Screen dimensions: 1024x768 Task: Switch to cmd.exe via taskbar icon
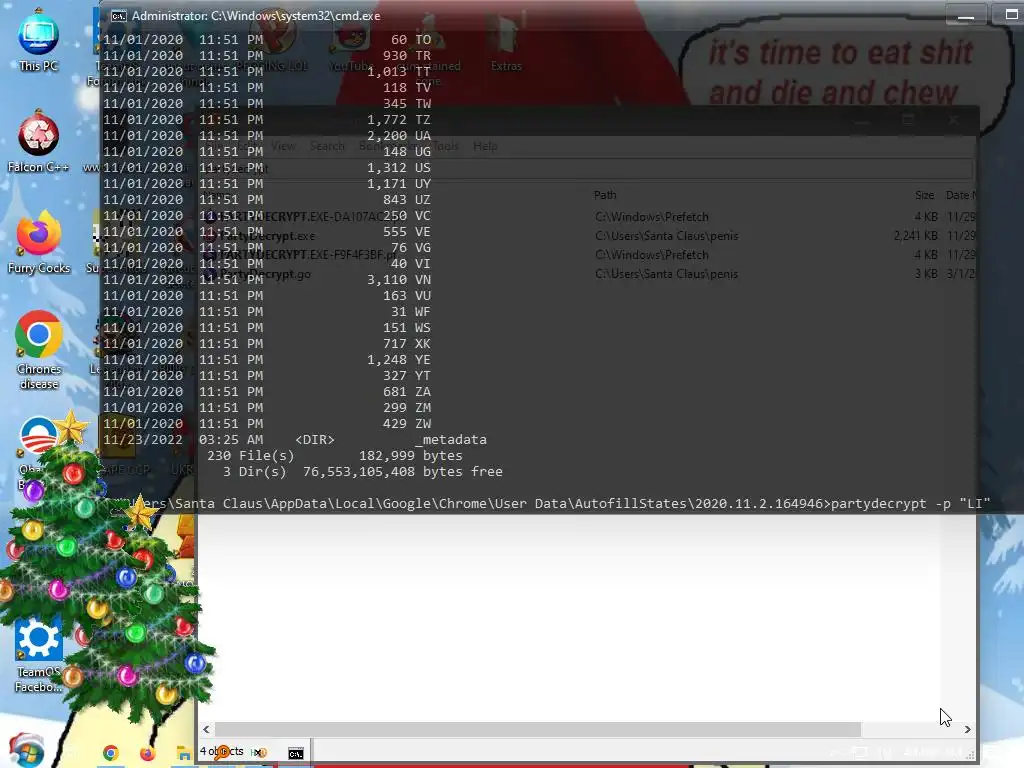[x=296, y=754]
